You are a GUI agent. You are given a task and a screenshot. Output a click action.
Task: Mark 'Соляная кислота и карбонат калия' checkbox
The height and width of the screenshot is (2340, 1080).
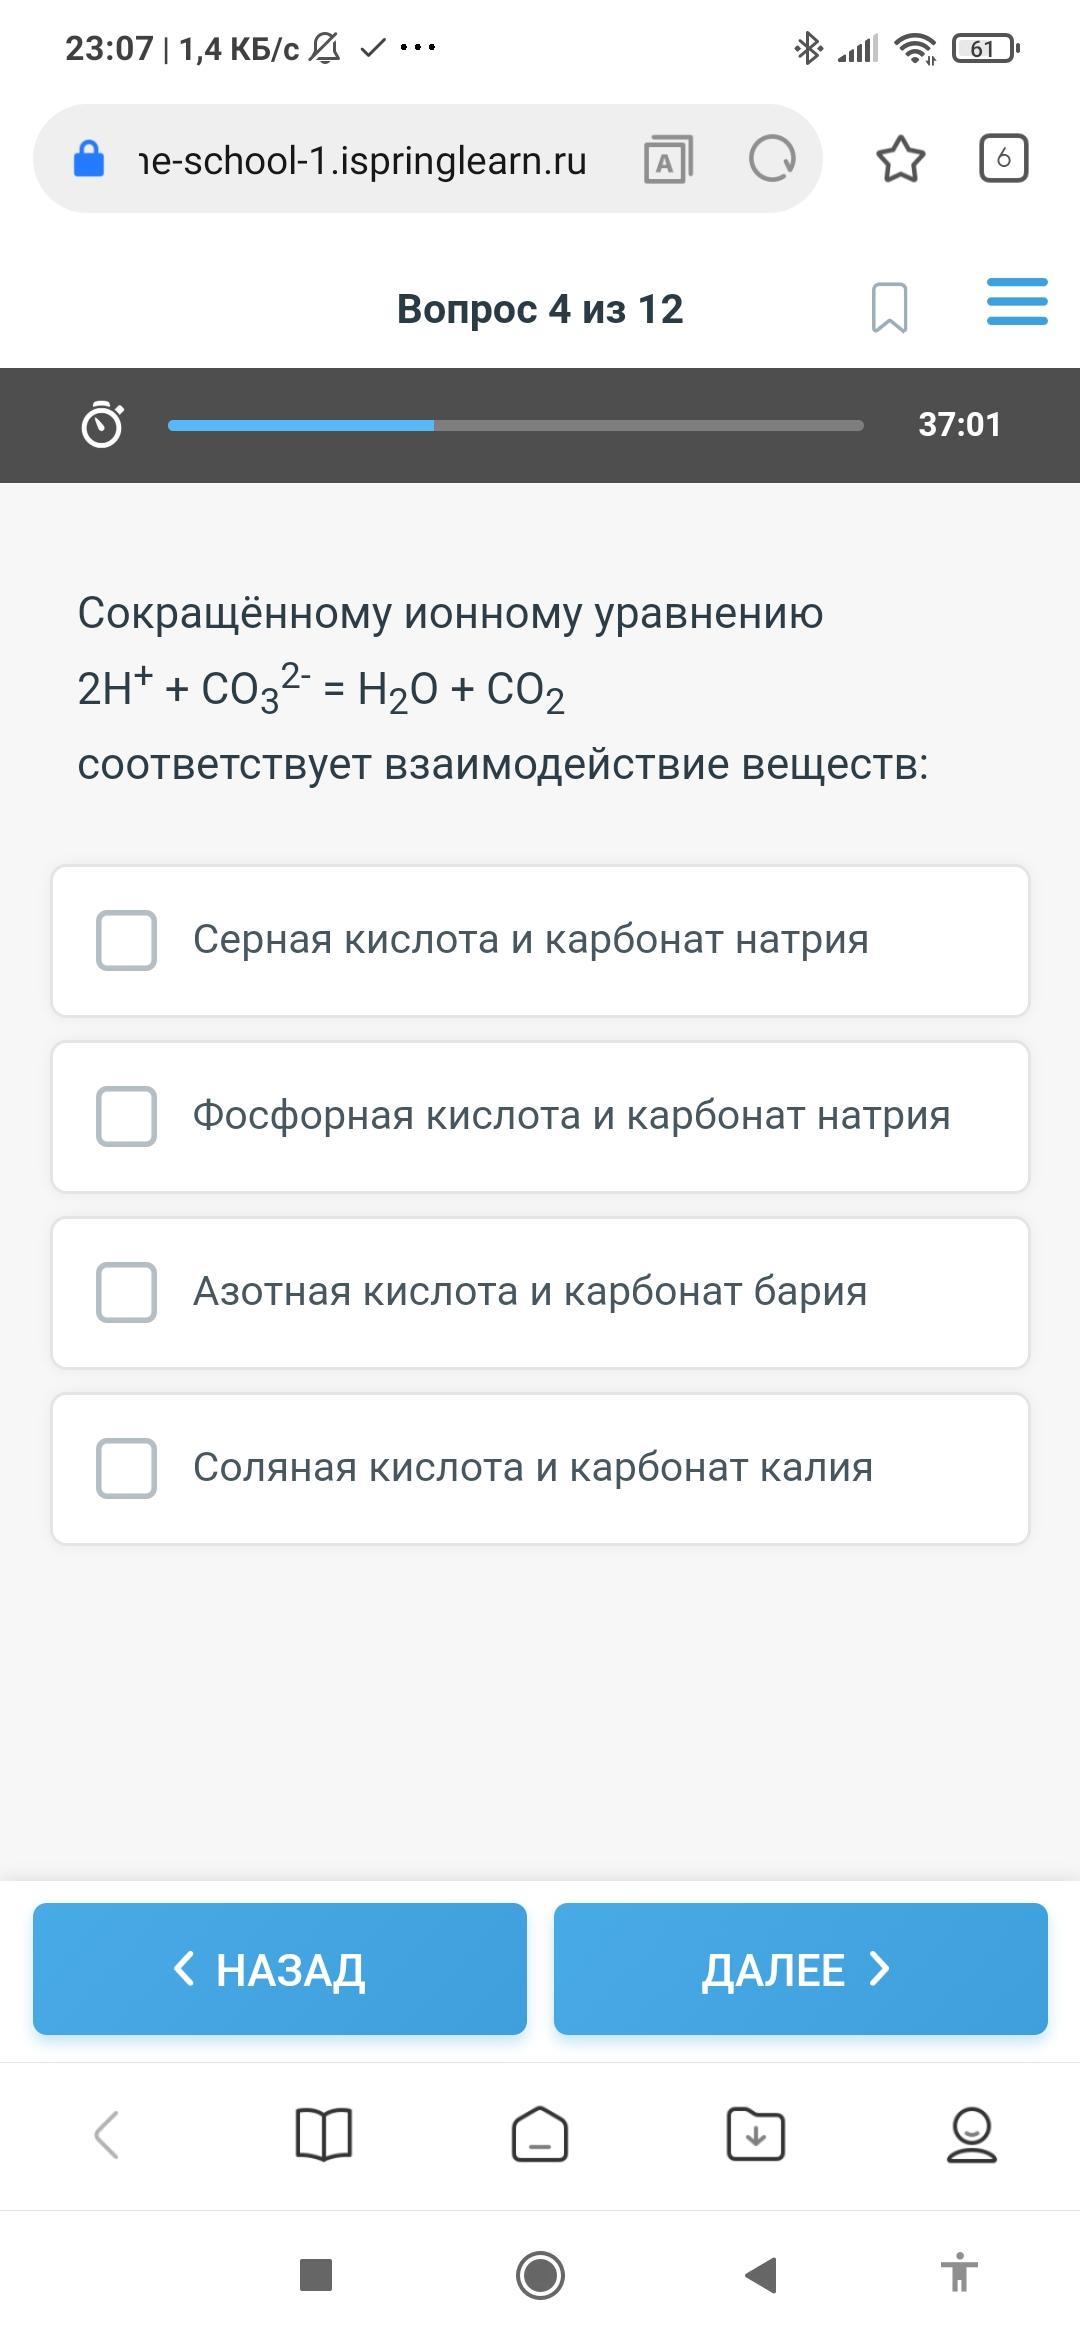[x=127, y=1468]
